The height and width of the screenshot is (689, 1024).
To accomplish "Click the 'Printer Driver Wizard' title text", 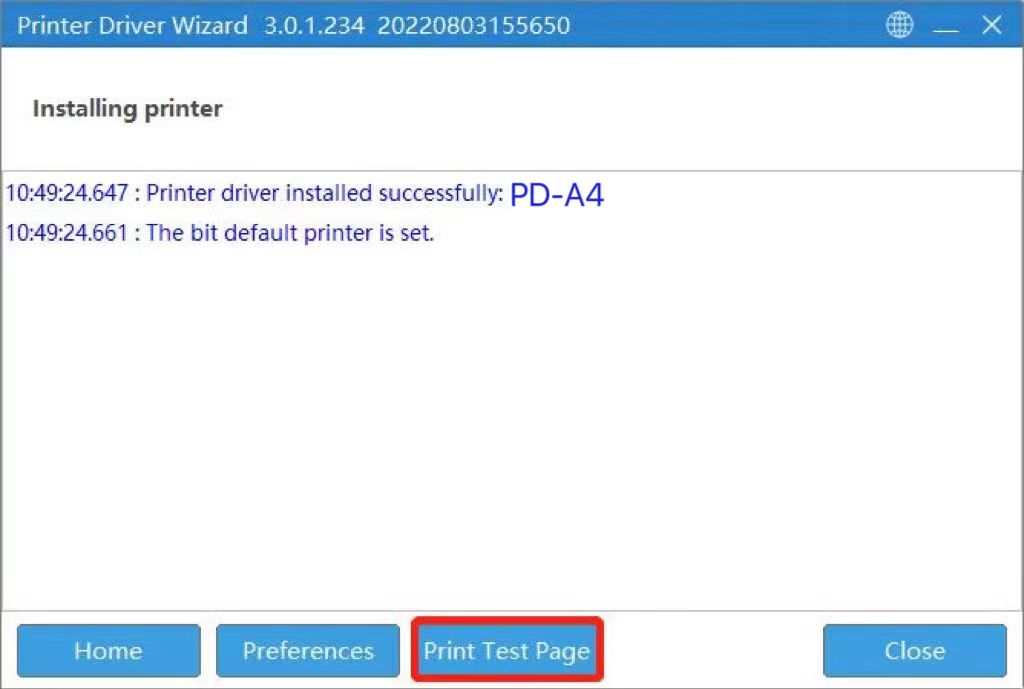I will tap(133, 25).
